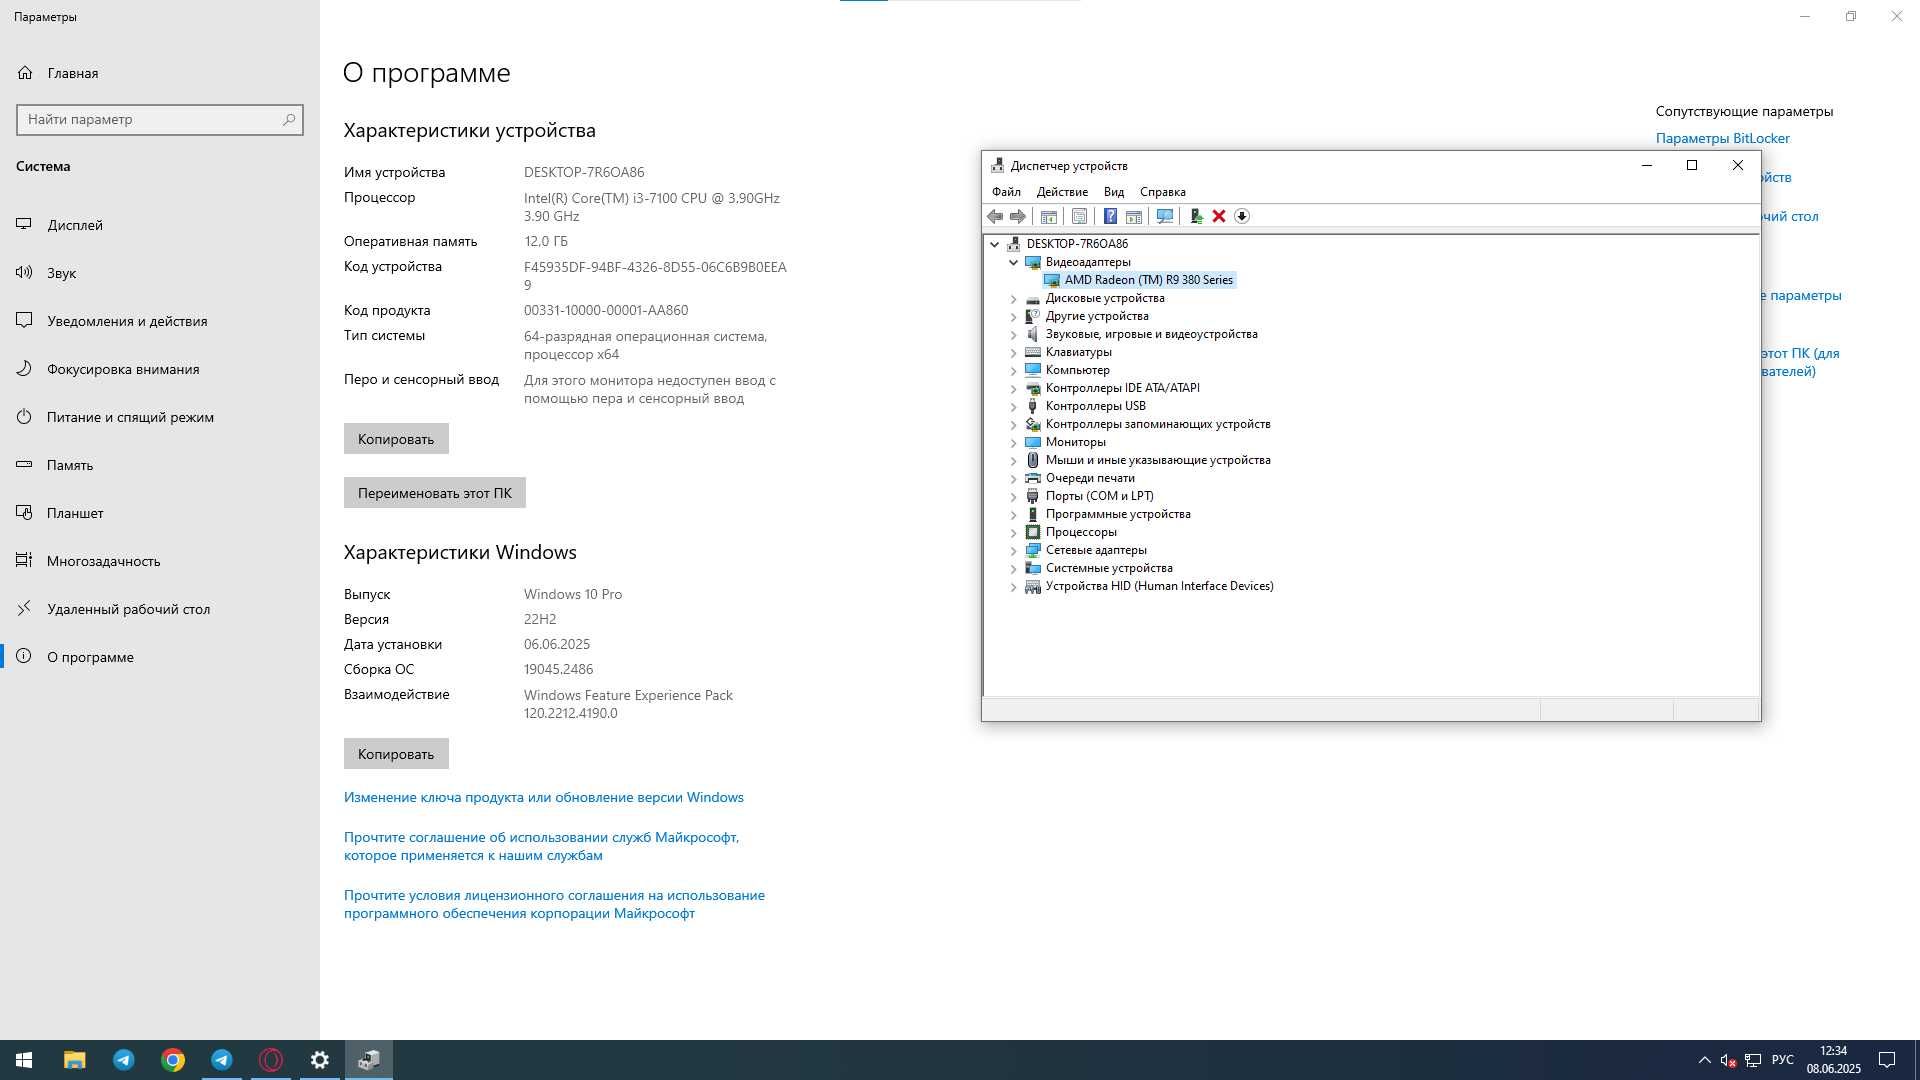Screen dimensions: 1920x1080
Task: Expand Другие устройства
Action: click(x=1013, y=316)
